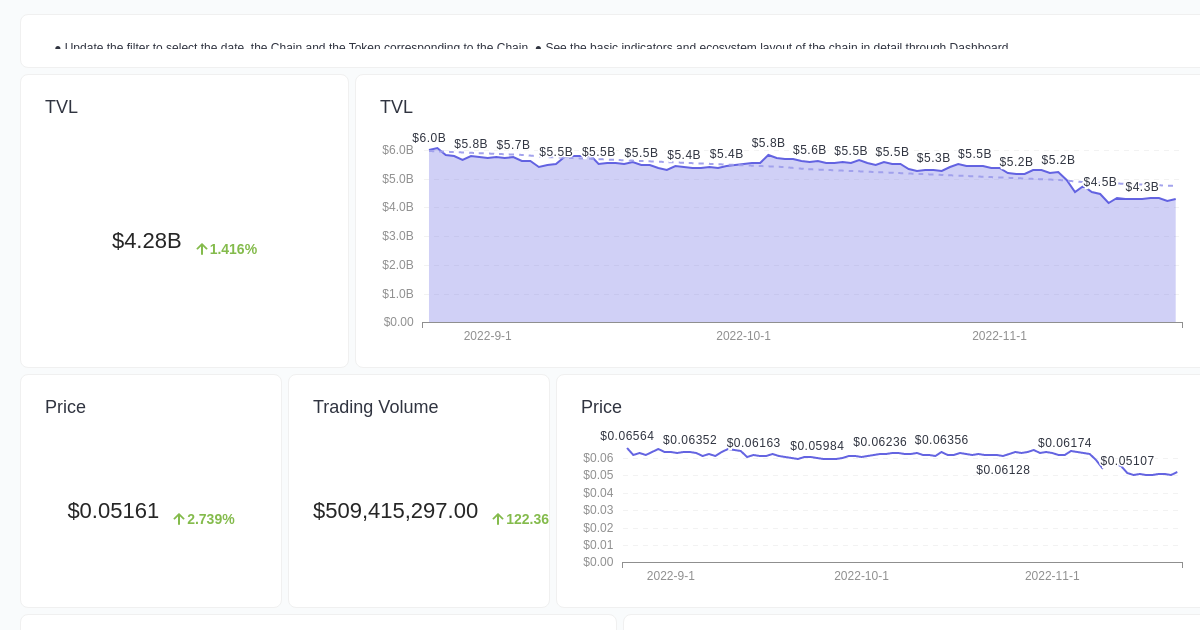Click the green up-arrow beside 2.739%
The height and width of the screenshot is (630, 1200).
[178, 519]
